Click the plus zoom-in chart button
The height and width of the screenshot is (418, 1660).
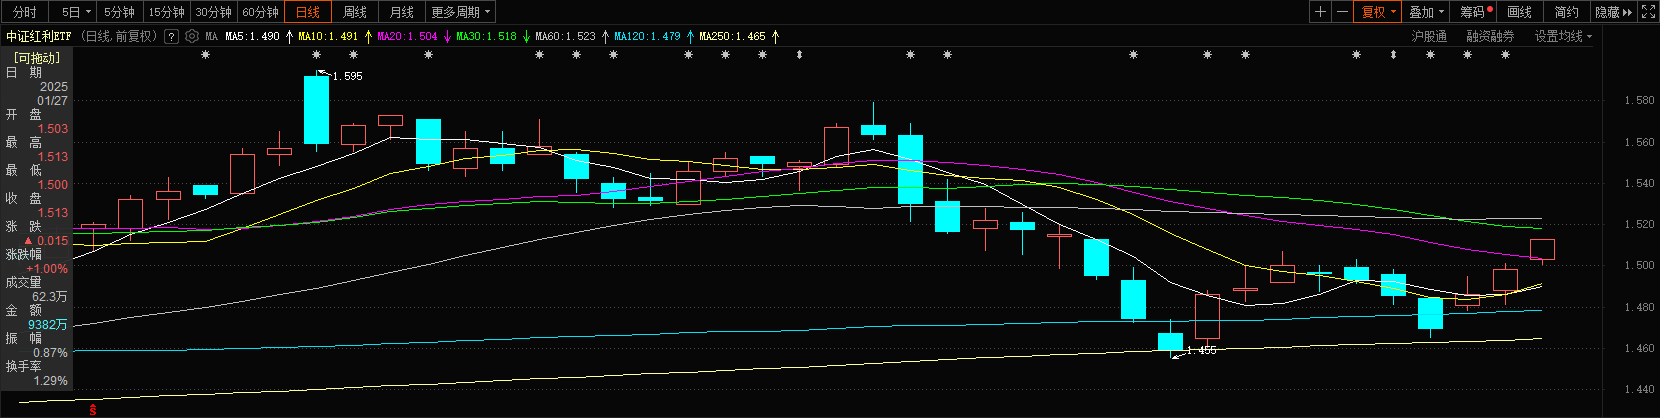click(1321, 12)
